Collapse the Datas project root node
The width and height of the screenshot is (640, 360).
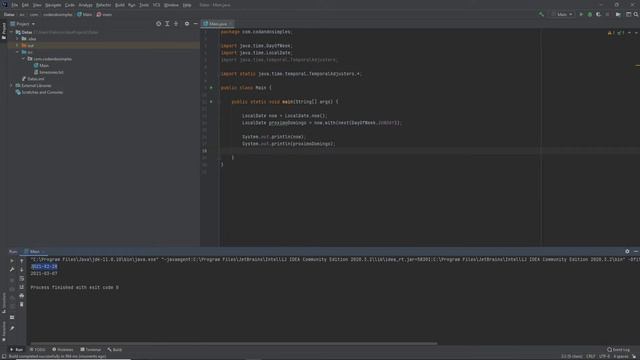point(11,32)
